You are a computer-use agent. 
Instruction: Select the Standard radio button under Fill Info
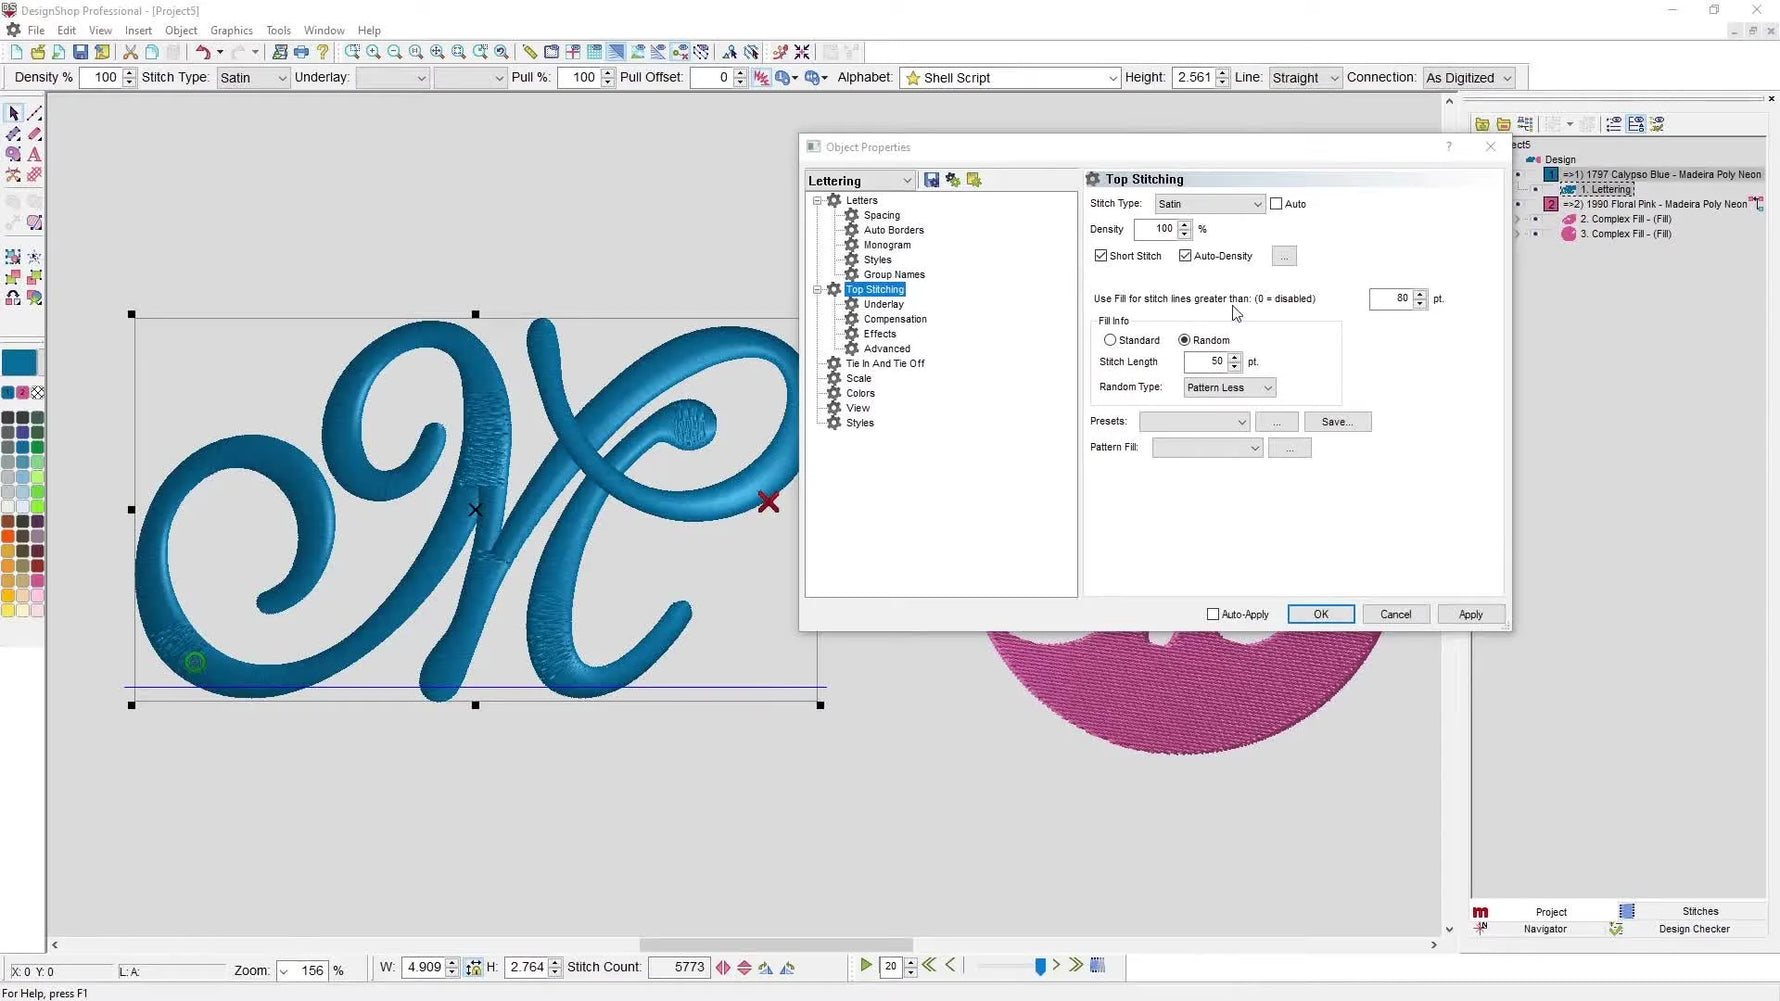pyautogui.click(x=1110, y=340)
